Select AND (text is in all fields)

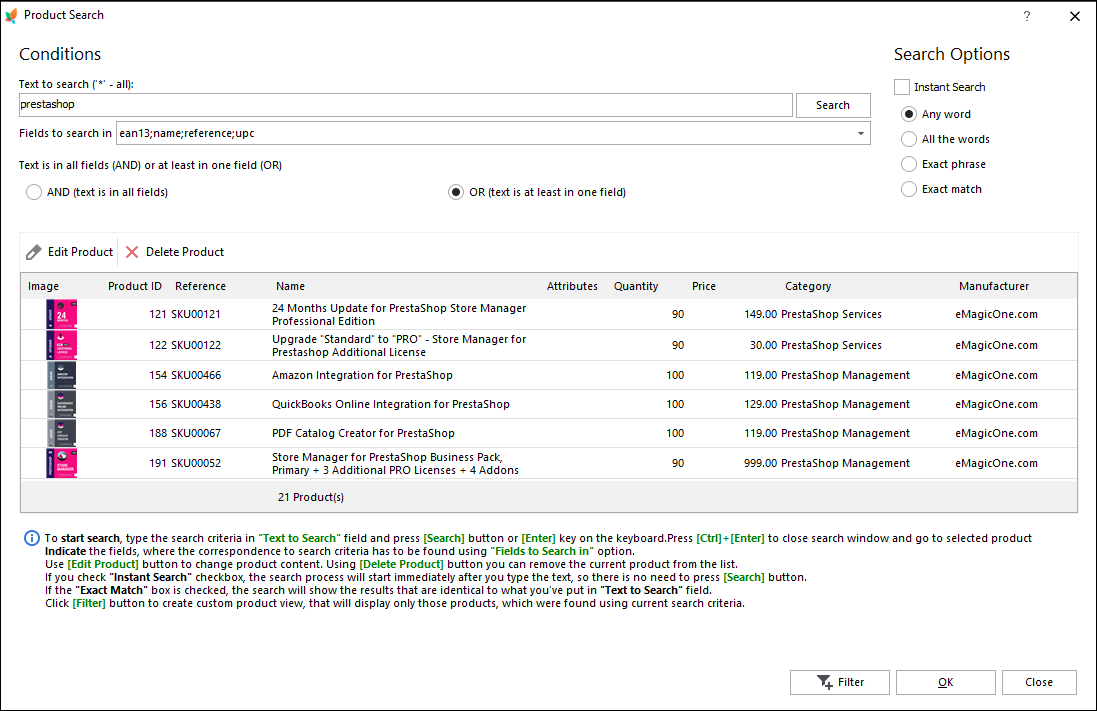(34, 192)
